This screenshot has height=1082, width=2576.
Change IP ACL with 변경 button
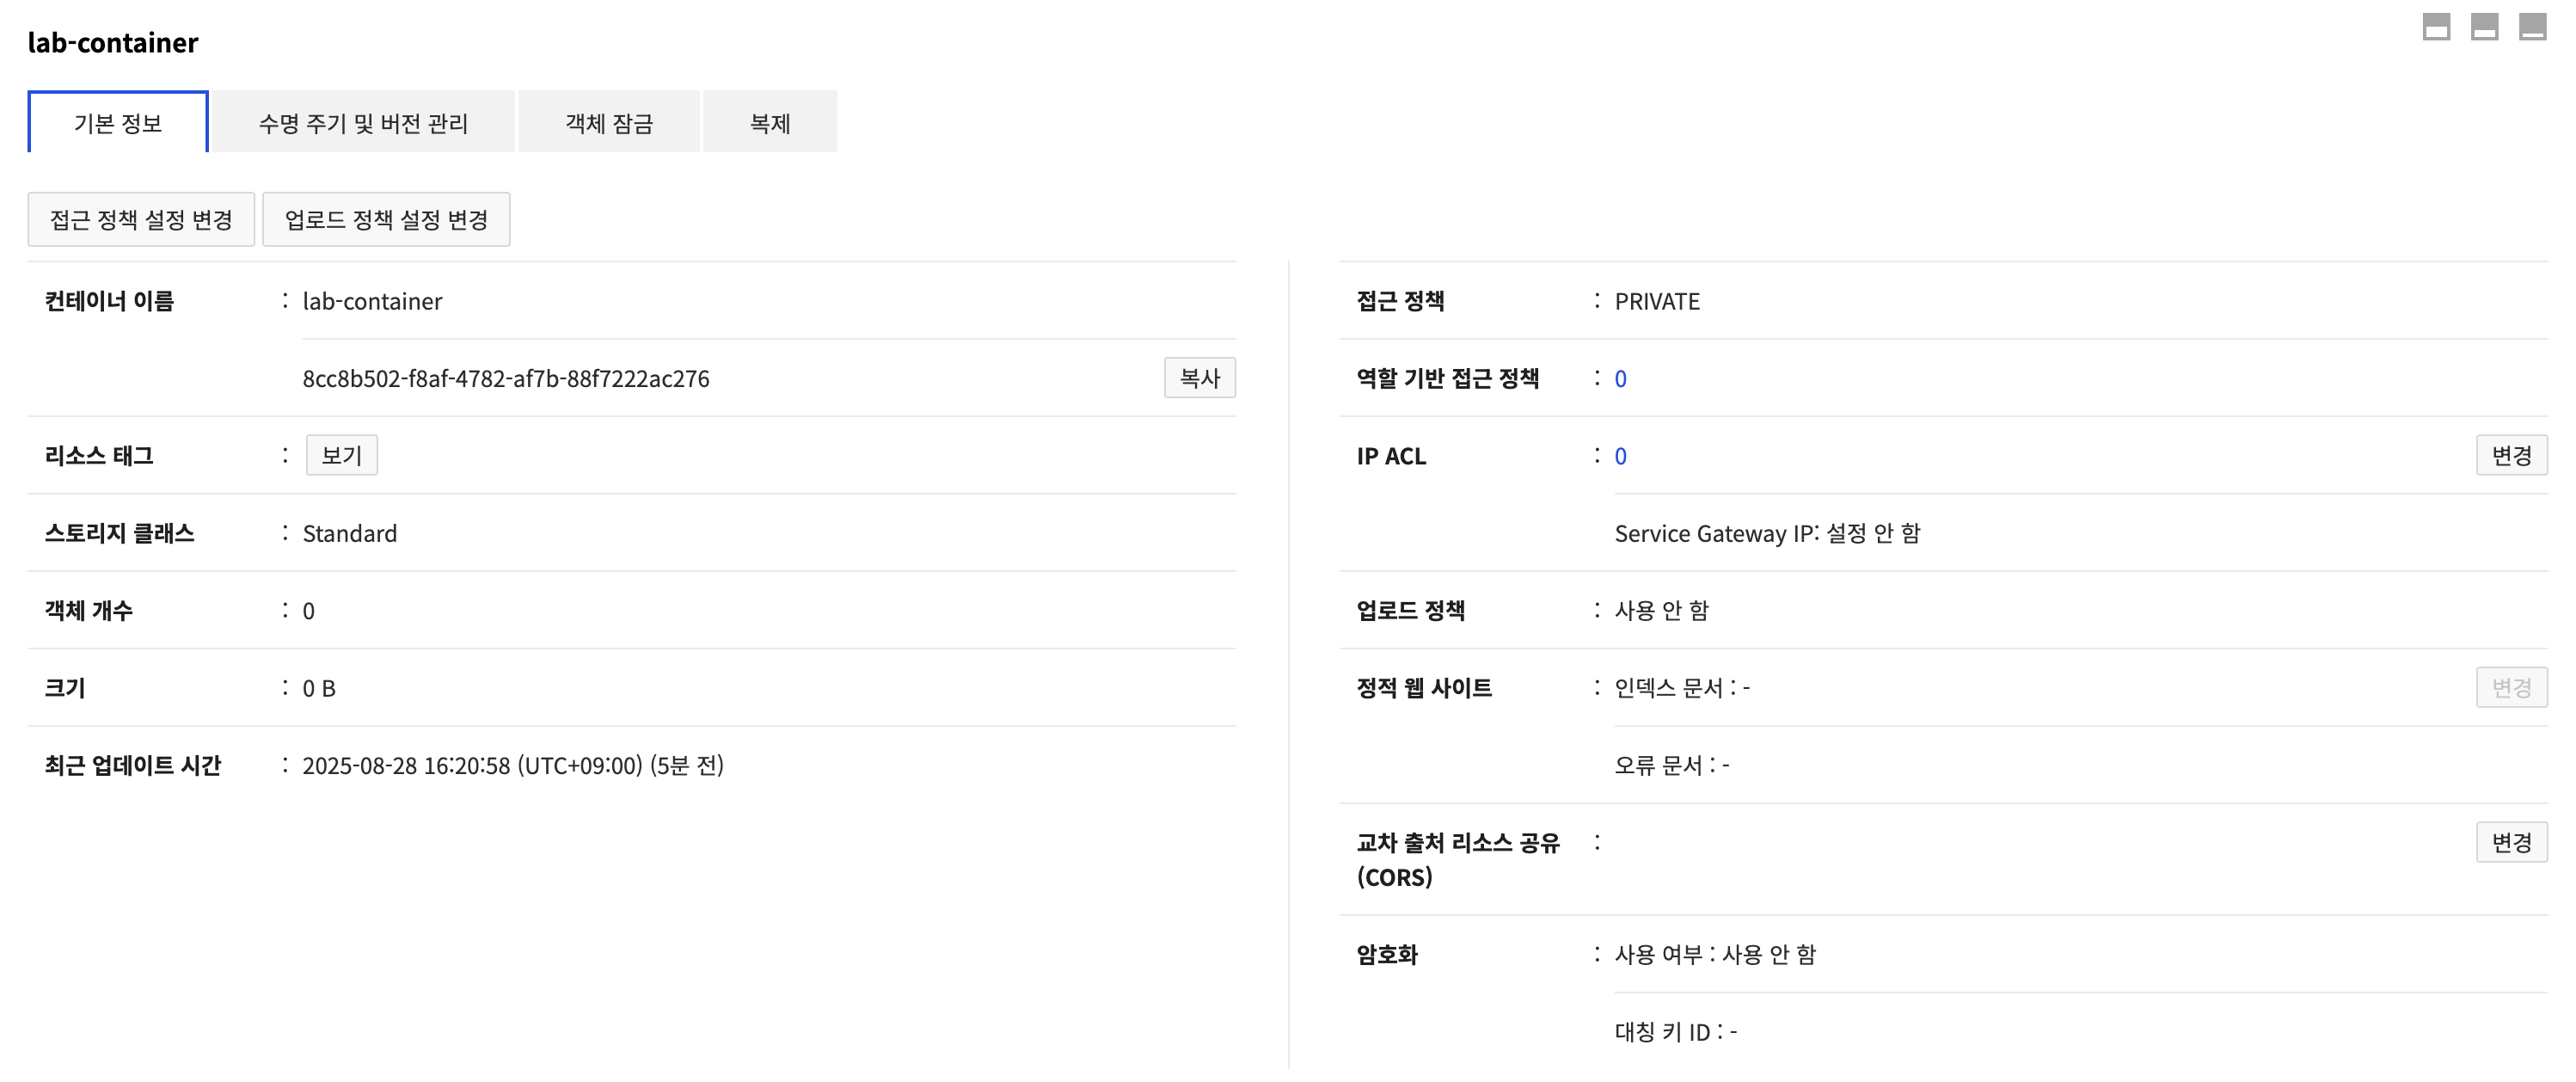(2510, 455)
